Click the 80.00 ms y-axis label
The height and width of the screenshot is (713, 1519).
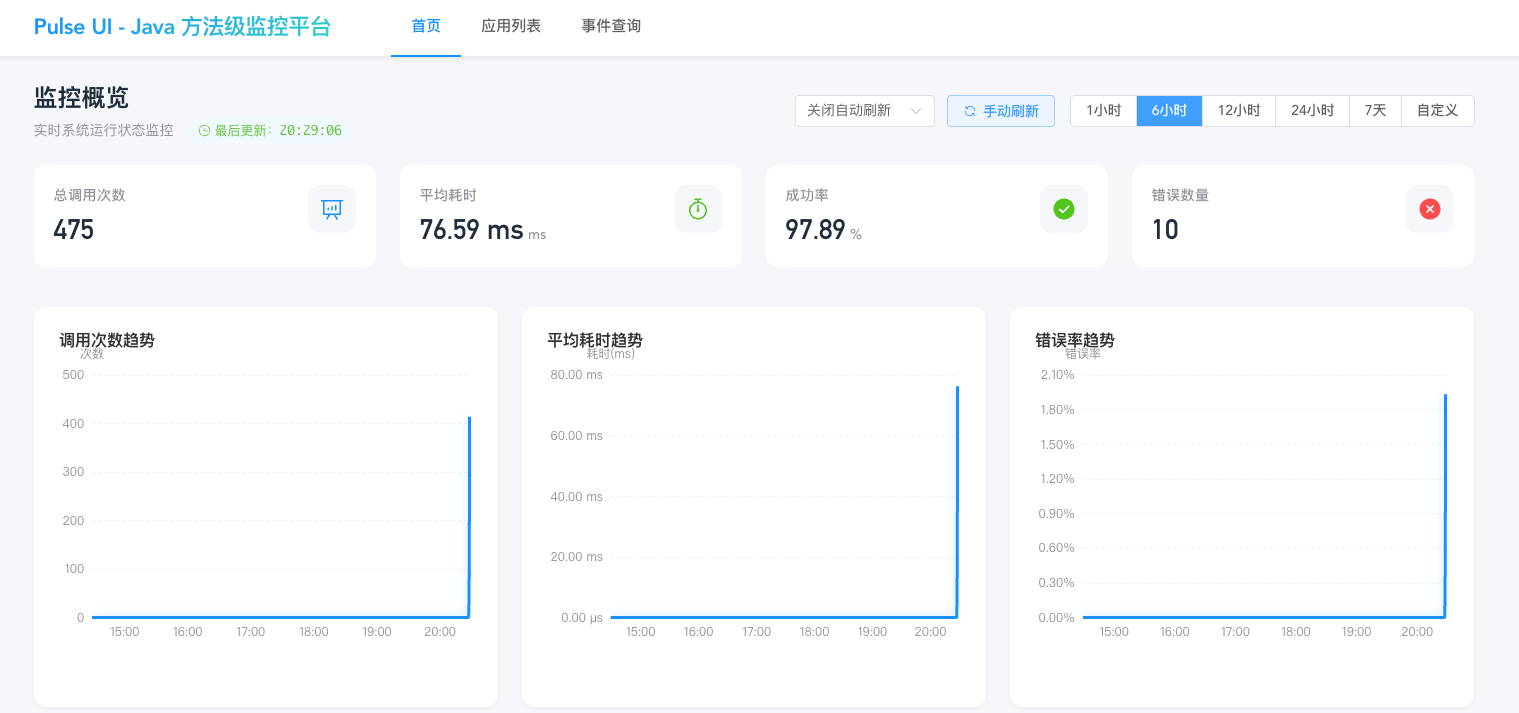576,375
